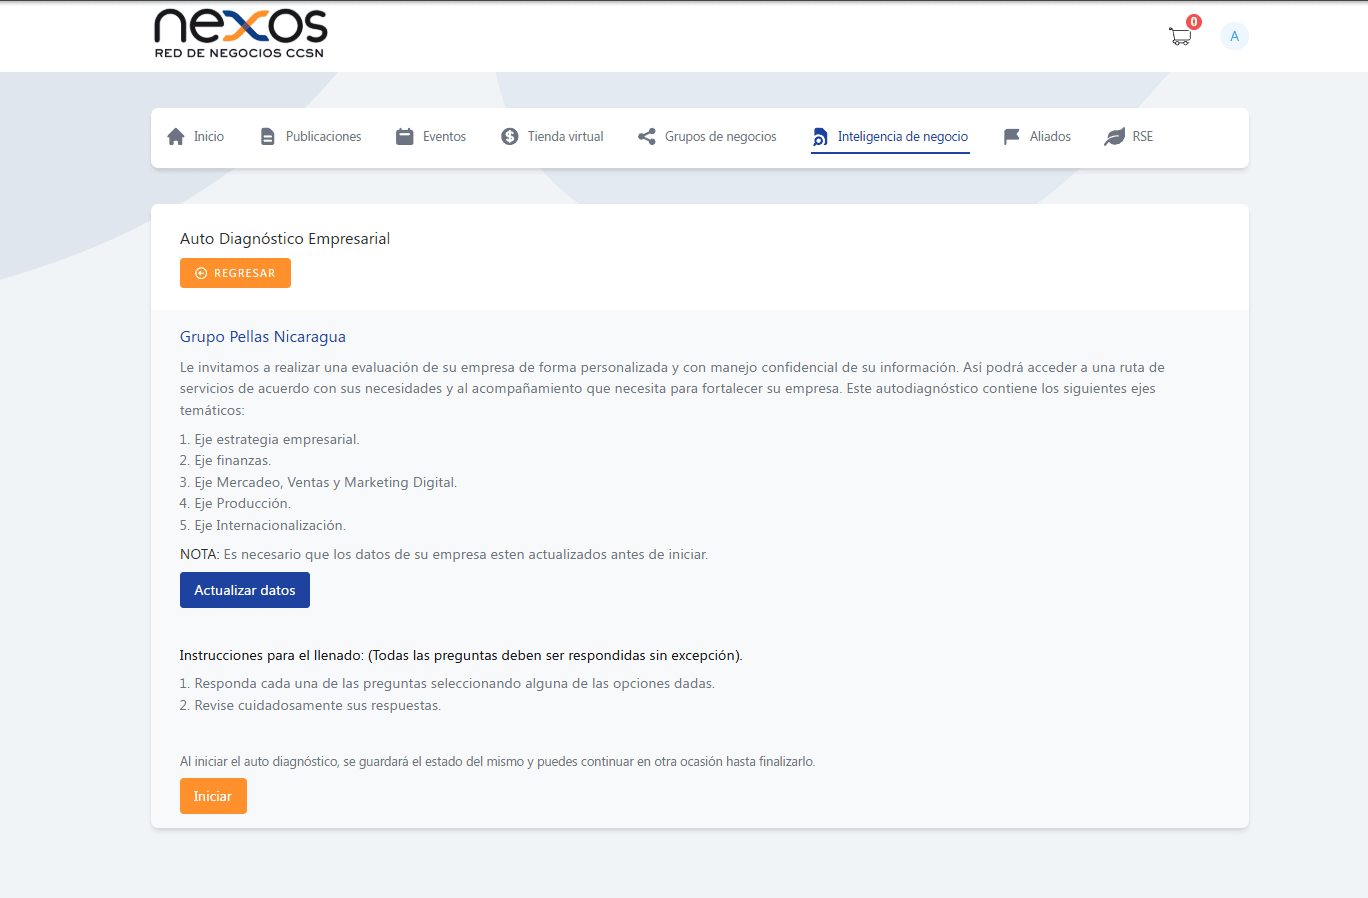Click the 'RED DE NEGOCIOS CCSN' tagline
1368x898 pixels.
pos(240,53)
